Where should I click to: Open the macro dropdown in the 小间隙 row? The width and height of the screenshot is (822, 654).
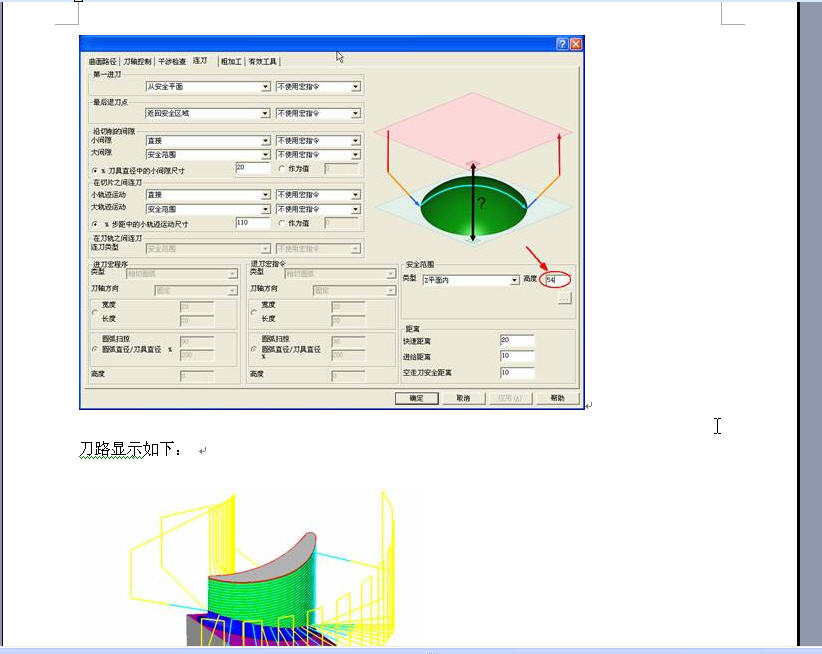318,140
